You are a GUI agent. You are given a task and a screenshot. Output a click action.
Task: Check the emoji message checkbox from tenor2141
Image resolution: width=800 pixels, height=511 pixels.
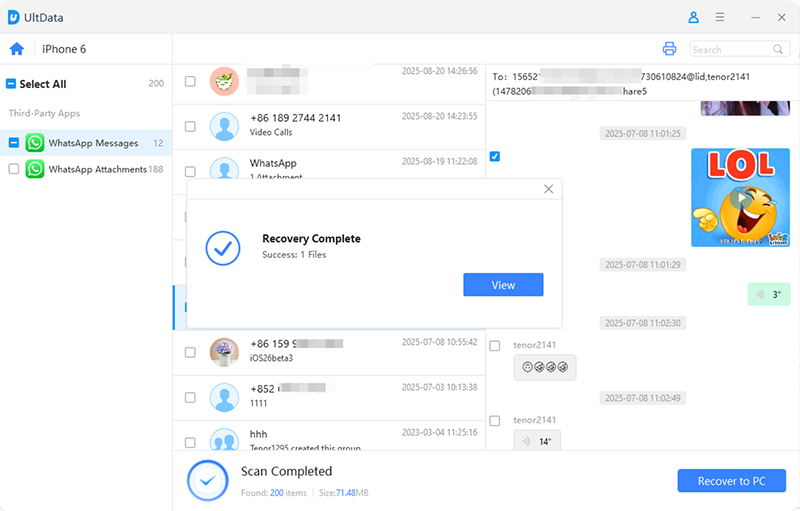coord(495,346)
